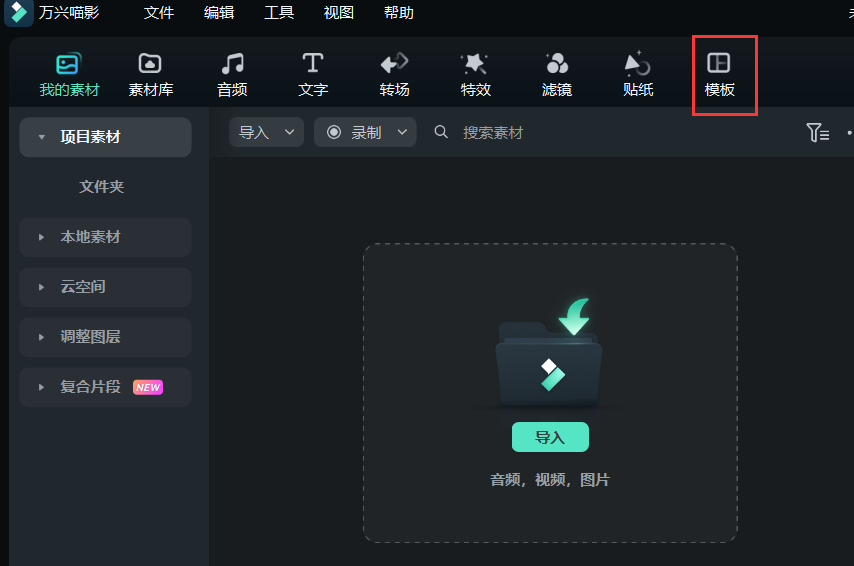Expand the 调整图层 section

tap(105, 337)
